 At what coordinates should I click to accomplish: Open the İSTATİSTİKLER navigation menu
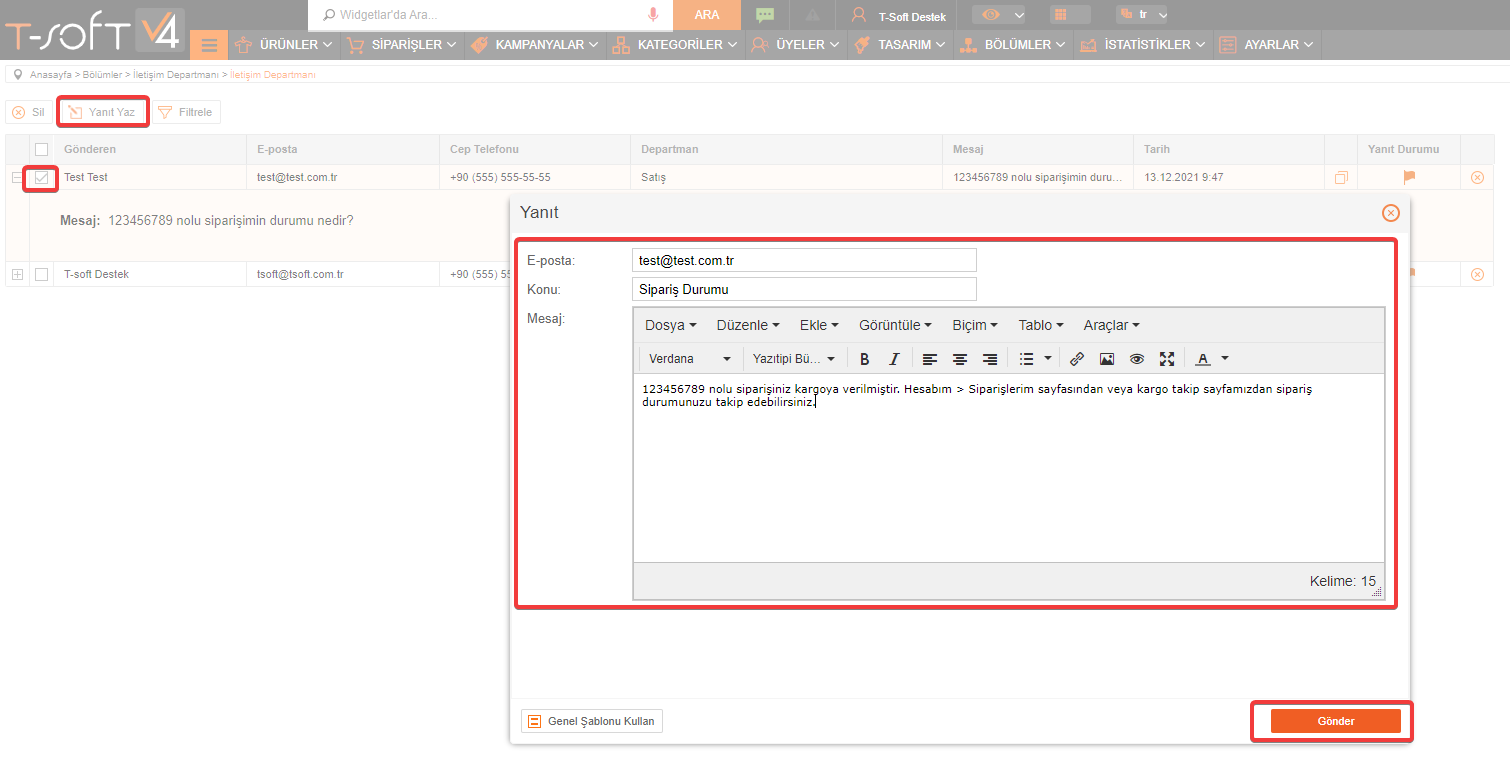[1142, 45]
